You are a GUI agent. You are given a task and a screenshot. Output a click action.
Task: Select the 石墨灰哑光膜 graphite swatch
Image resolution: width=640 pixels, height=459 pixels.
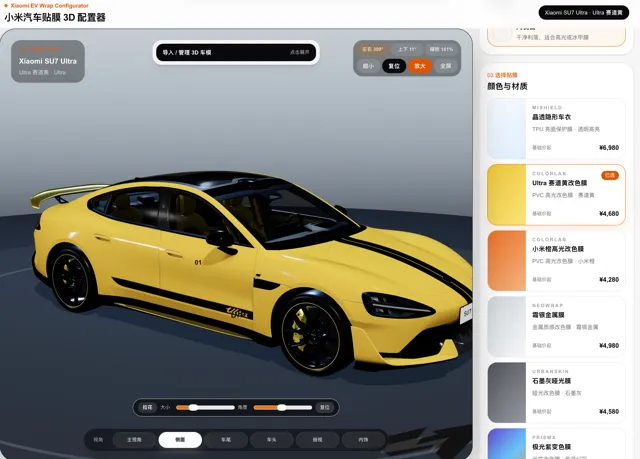(x=556, y=392)
